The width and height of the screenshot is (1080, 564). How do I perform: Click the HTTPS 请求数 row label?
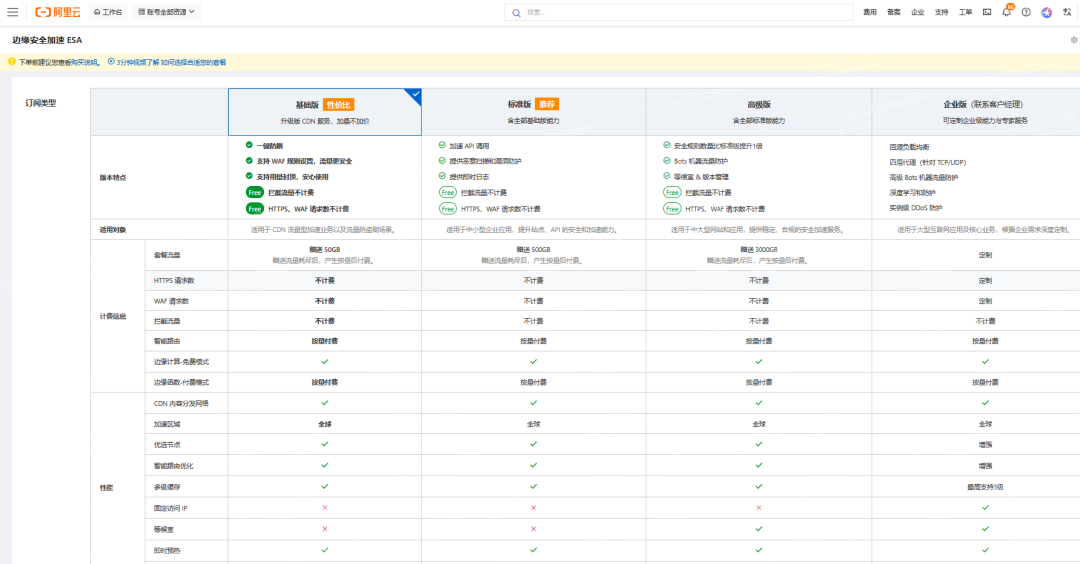pos(174,281)
